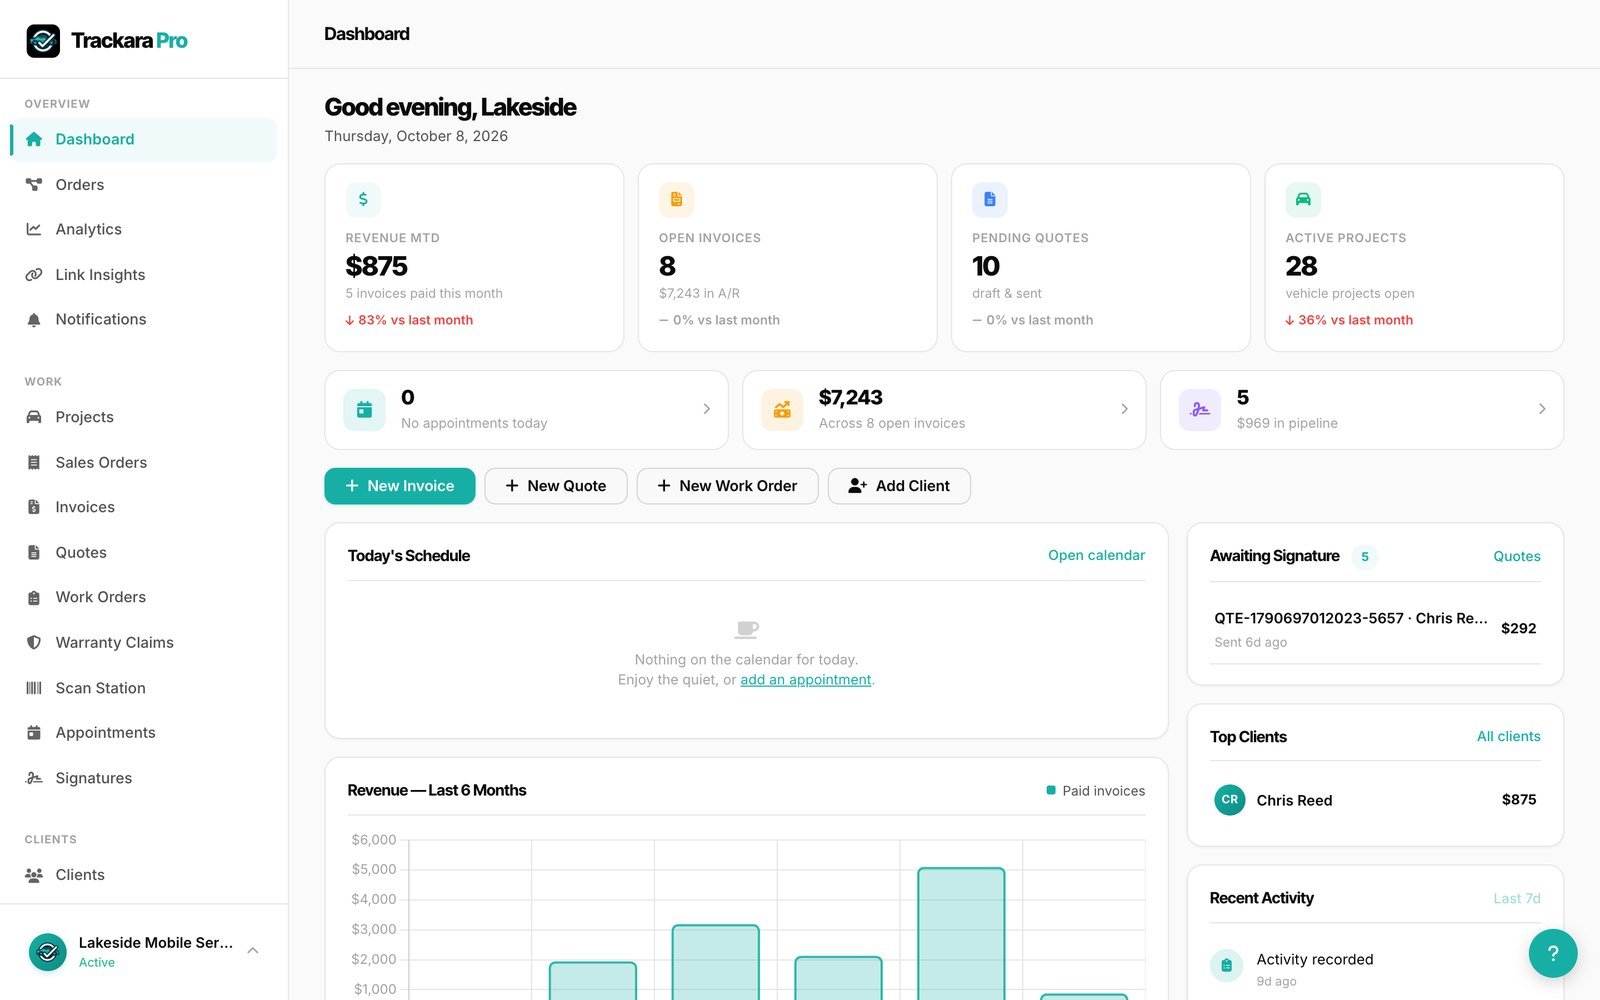Screen dimensions: 1600x1000
Task: Click the Appointments calendar icon in sidebar
Action: pyautogui.click(x=34, y=733)
